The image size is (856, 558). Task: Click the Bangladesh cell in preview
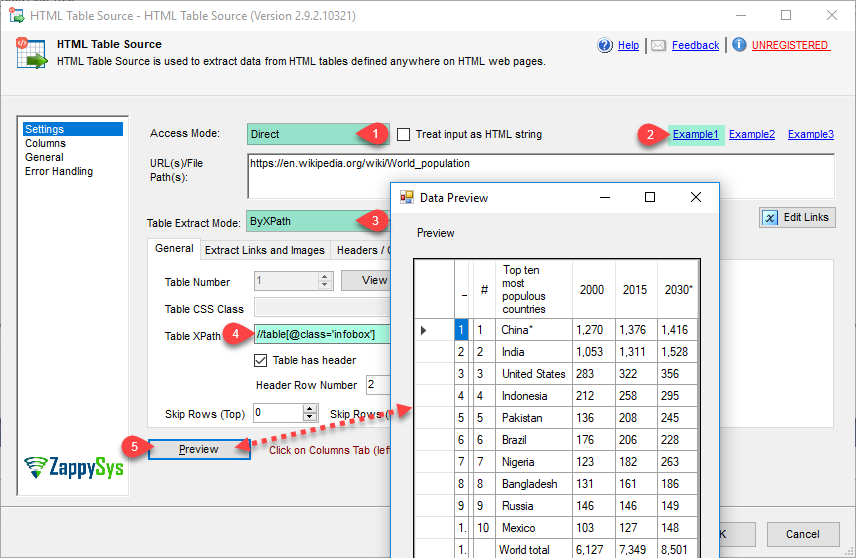(534, 484)
